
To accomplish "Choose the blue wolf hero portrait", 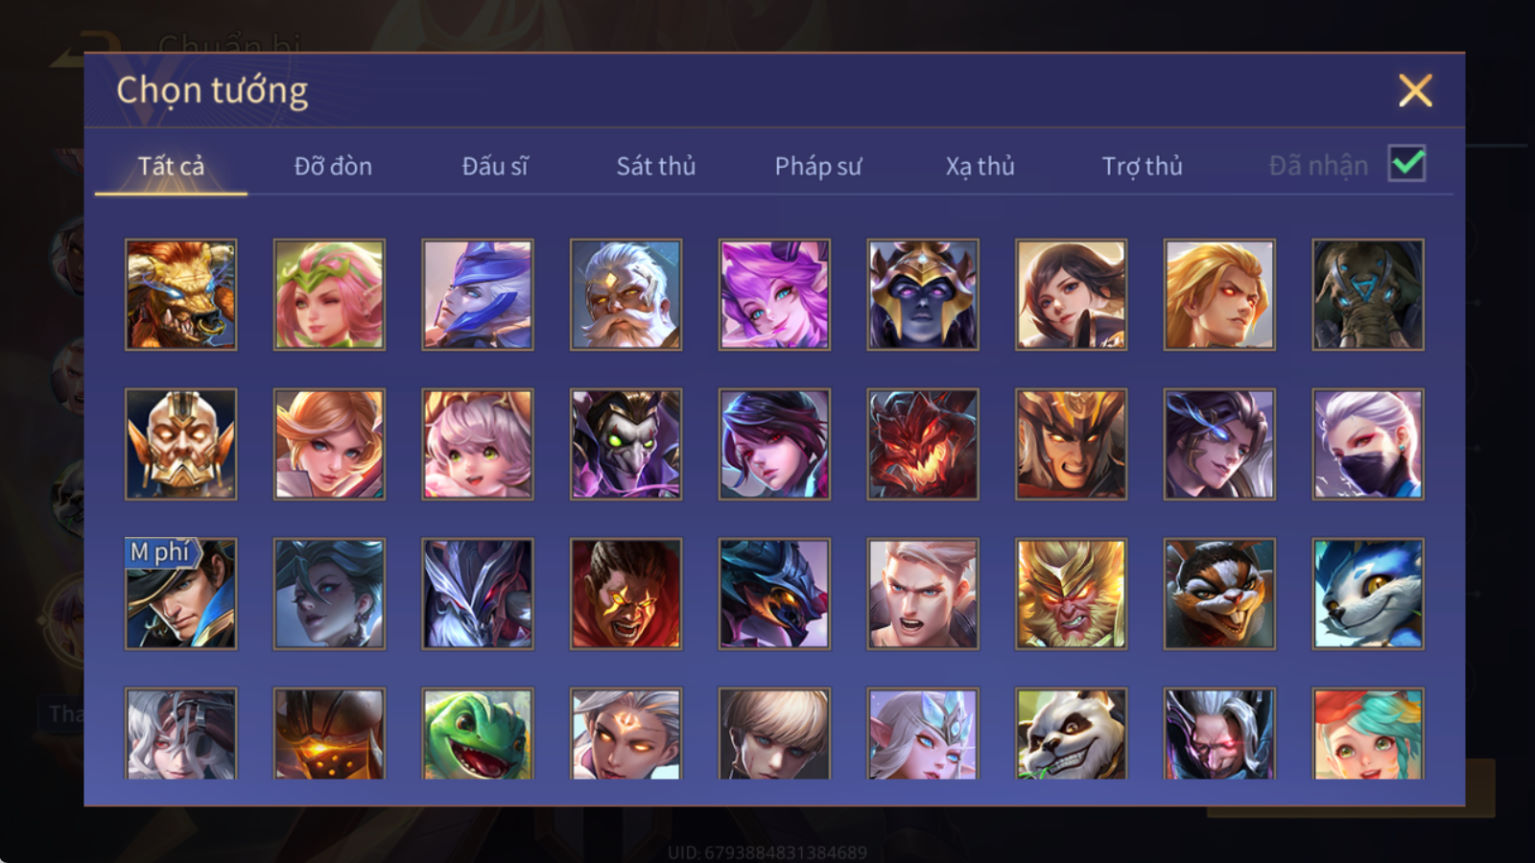I will [x=1368, y=594].
